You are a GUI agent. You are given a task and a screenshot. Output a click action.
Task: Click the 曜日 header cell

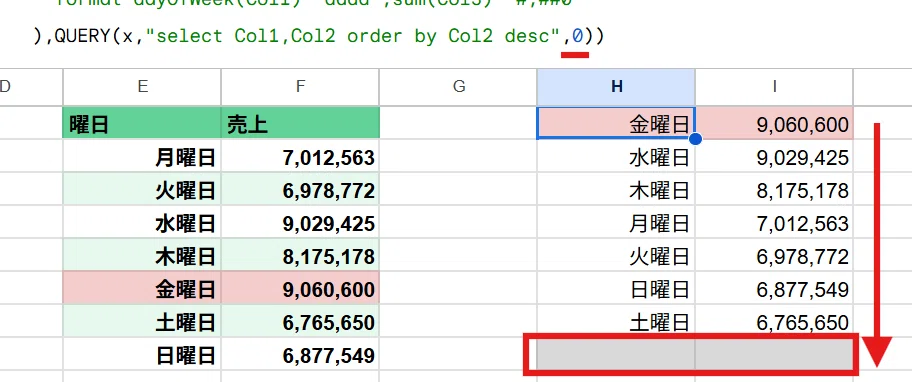pos(142,123)
